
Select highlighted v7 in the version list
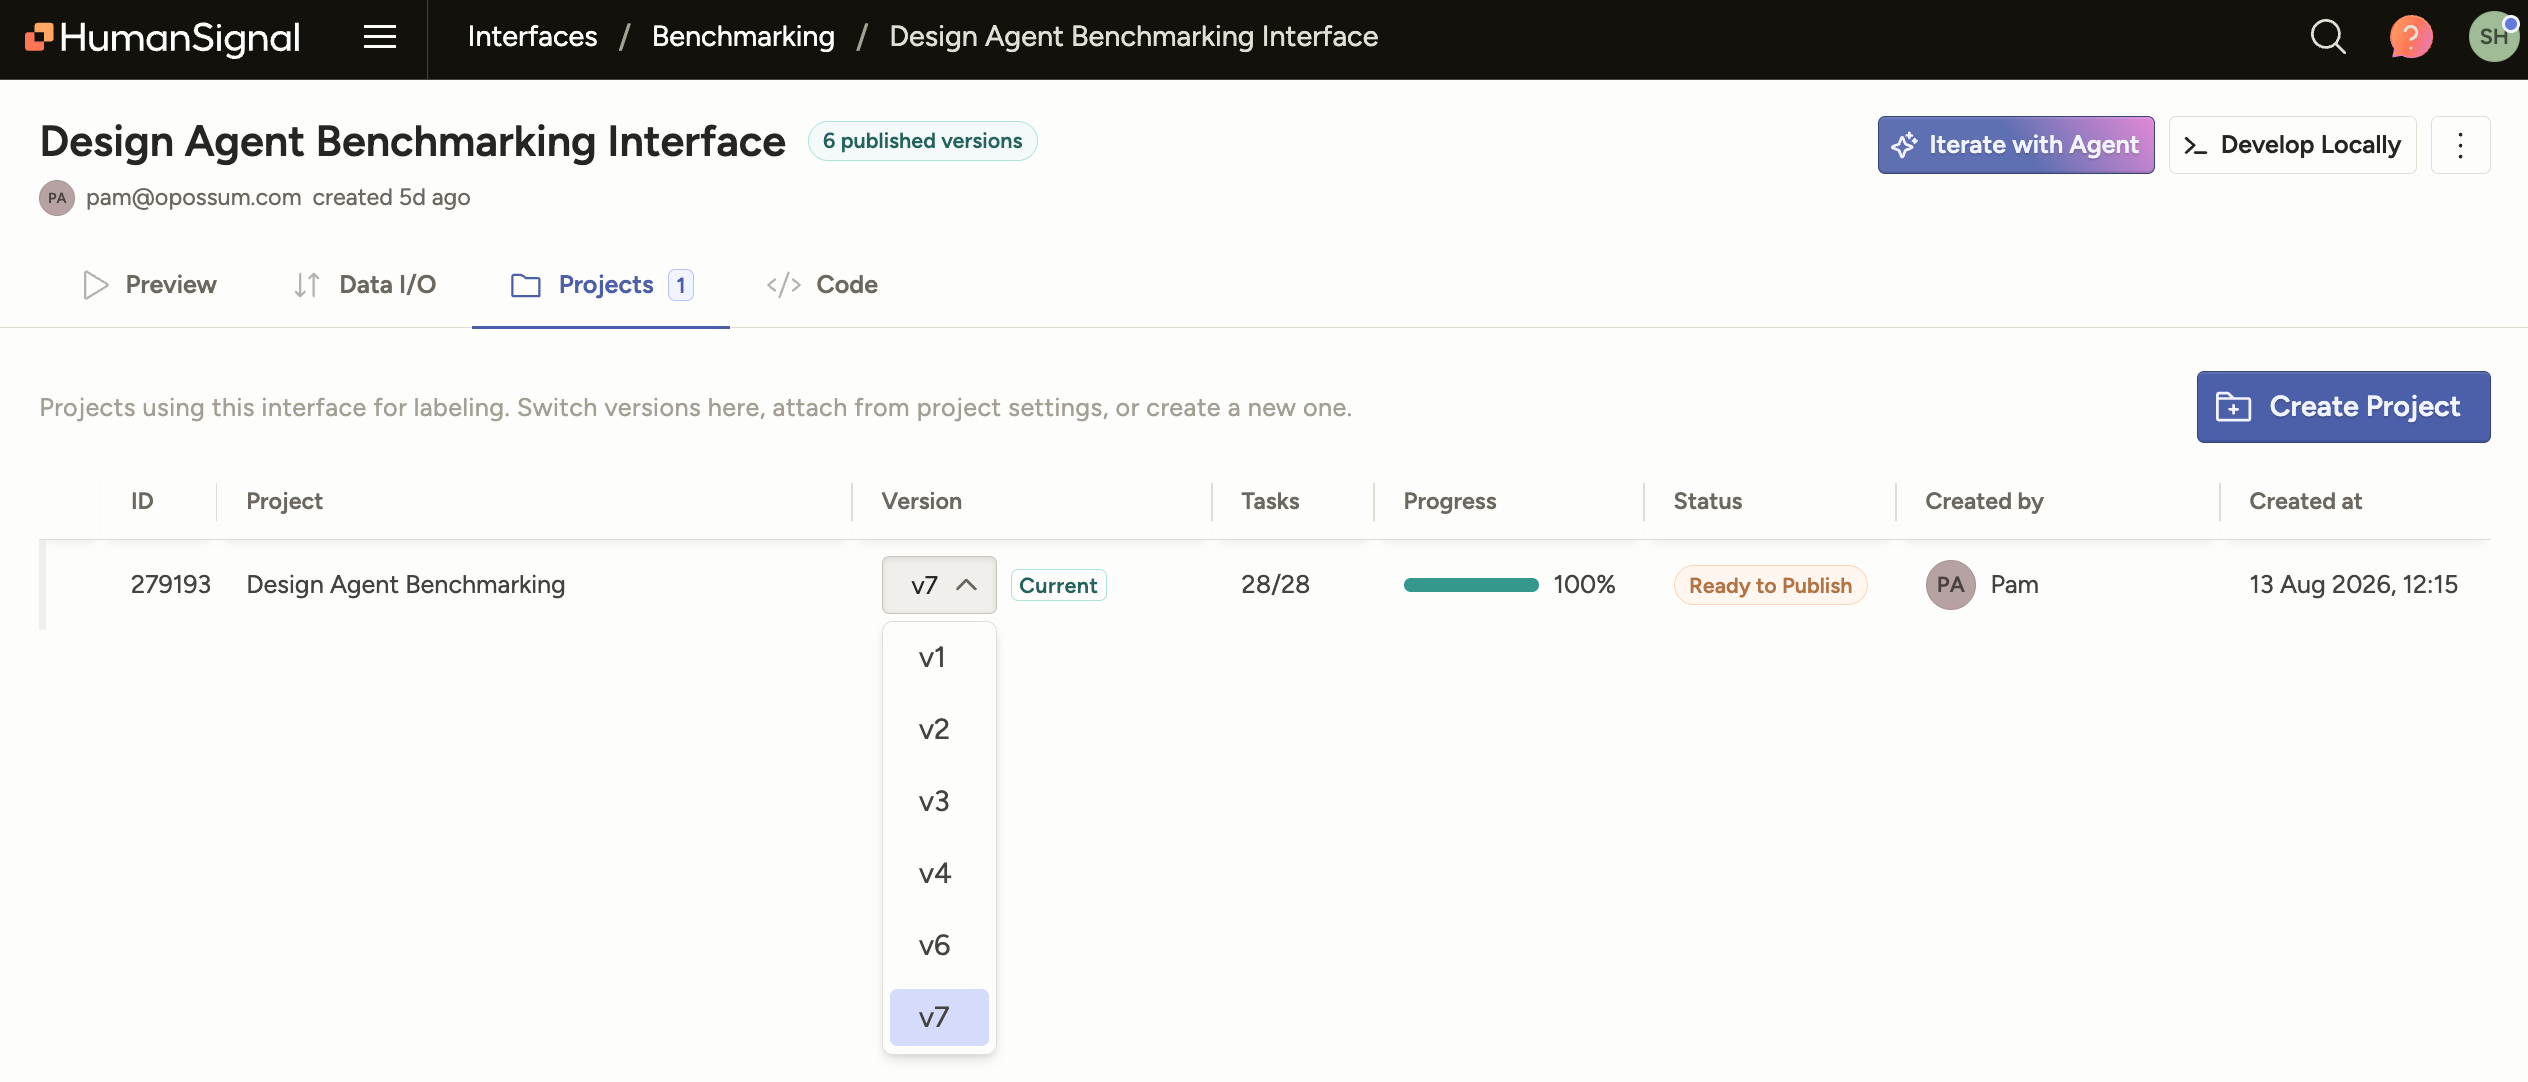[939, 1017]
